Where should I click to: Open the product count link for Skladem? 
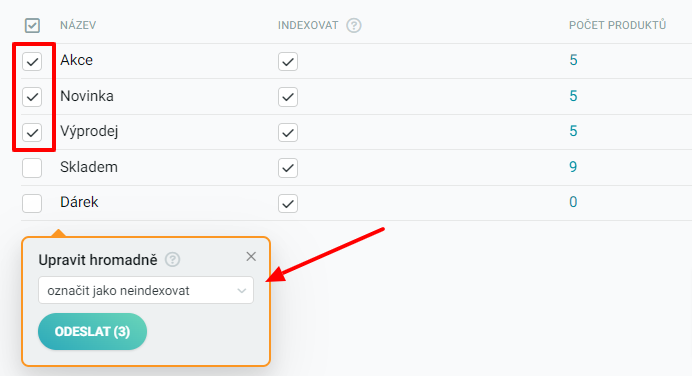coord(573,167)
